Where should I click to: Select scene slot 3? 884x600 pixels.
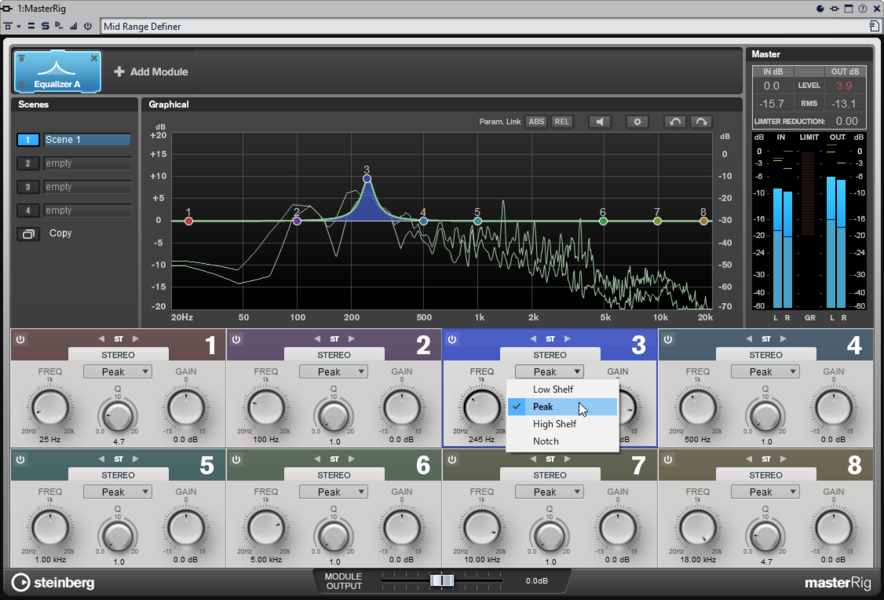28,187
